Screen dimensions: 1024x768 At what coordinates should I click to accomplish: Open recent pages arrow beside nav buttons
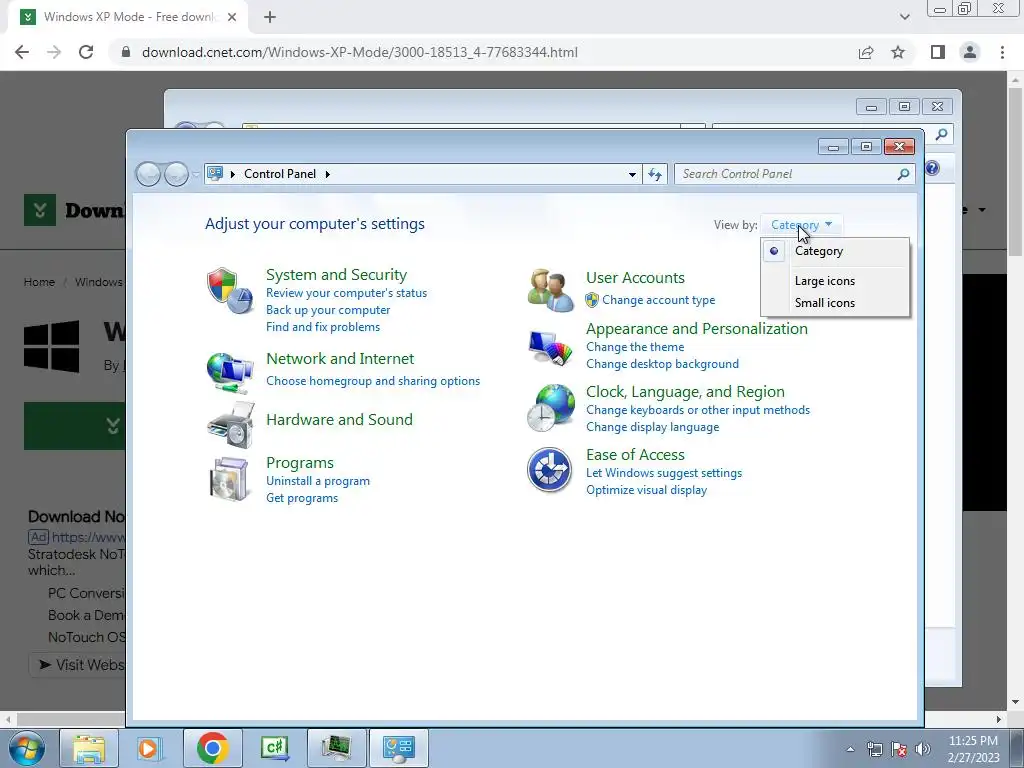pos(196,174)
